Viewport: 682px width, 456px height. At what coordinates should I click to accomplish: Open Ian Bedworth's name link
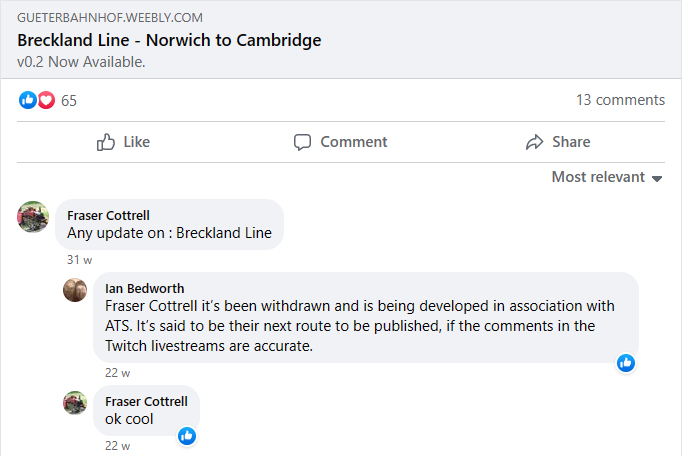click(x=144, y=288)
